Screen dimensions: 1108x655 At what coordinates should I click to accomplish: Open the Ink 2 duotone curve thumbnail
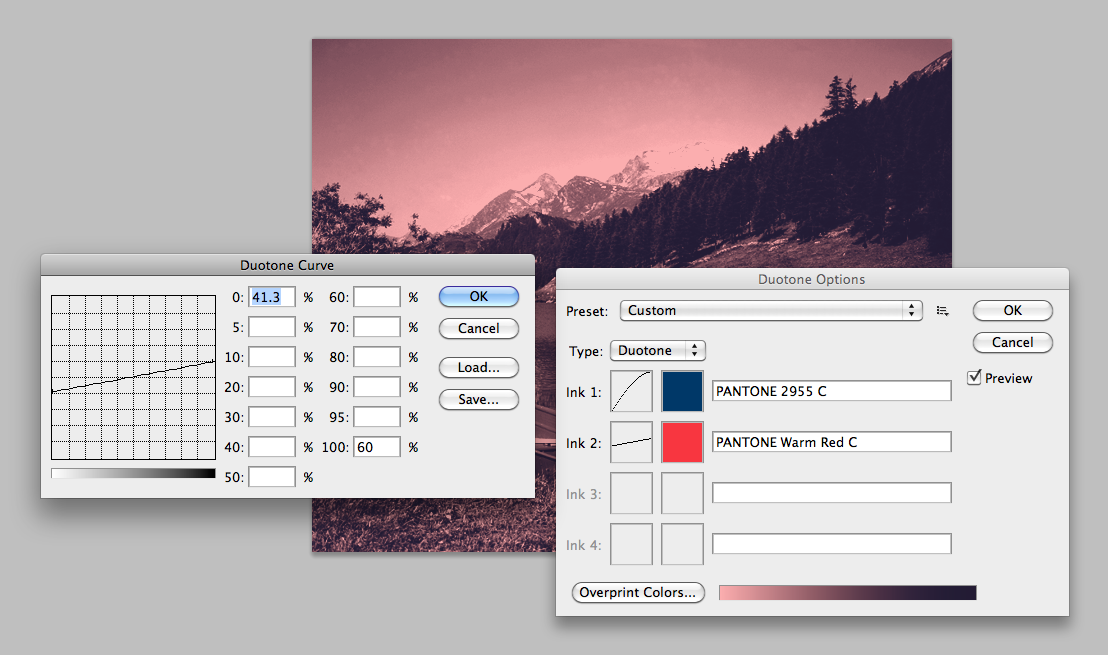(x=631, y=441)
